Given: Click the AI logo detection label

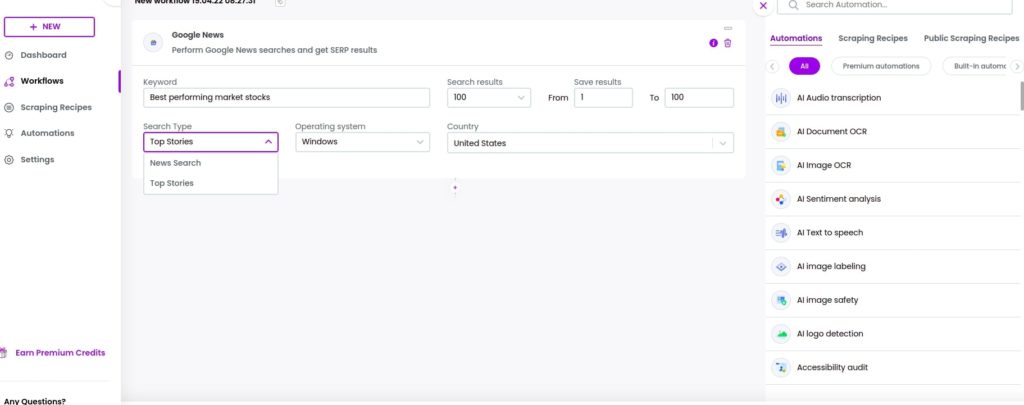Looking at the screenshot, I should click(830, 334).
